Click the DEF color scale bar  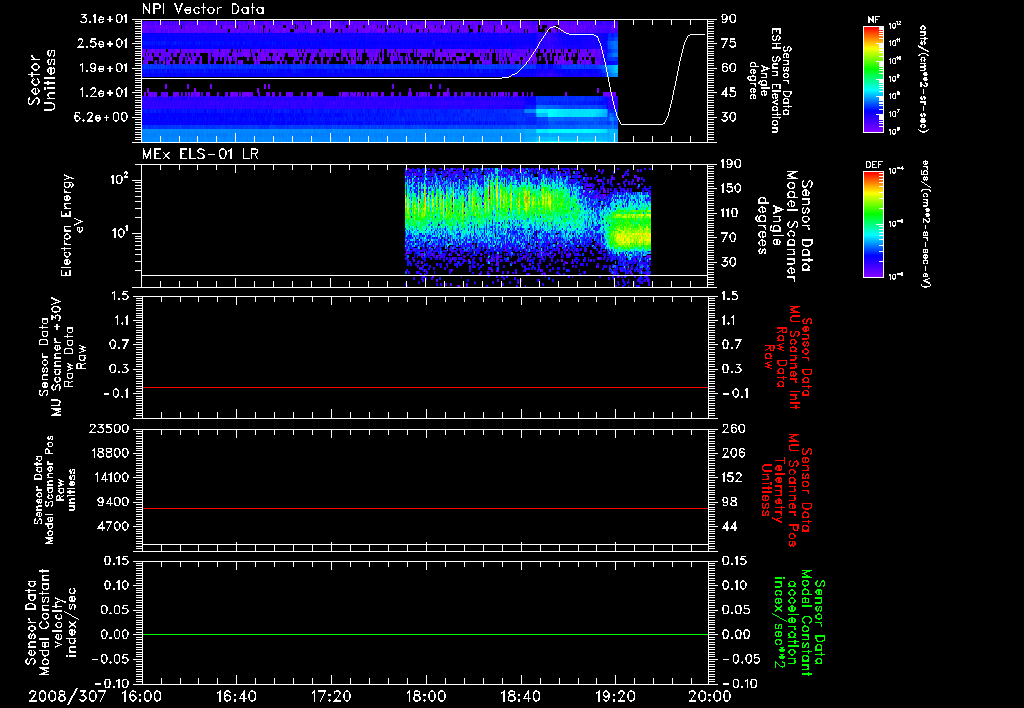873,224
